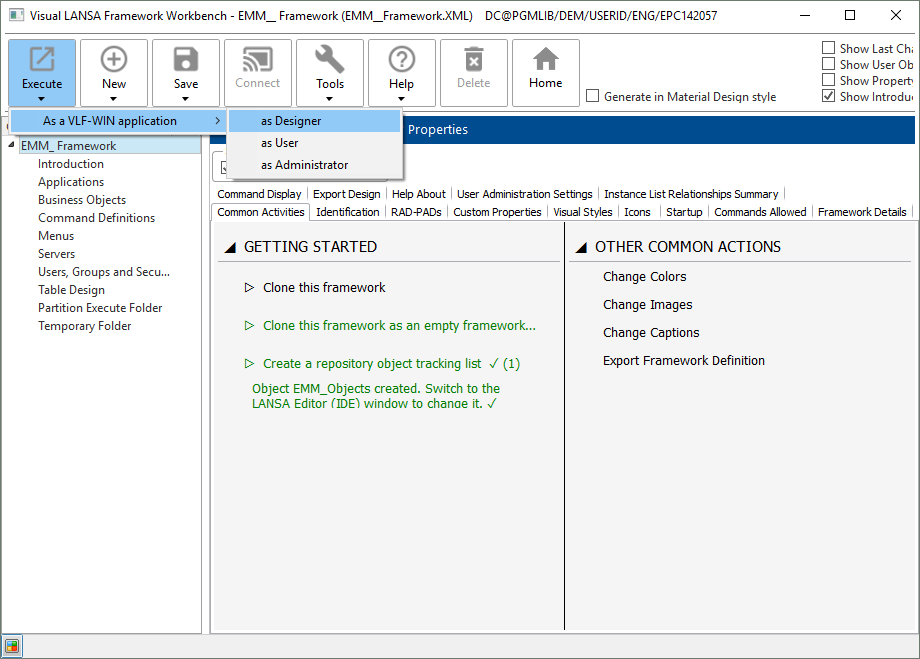920x659 pixels.
Task: Enable Generate in Material Design style
Action: (593, 97)
